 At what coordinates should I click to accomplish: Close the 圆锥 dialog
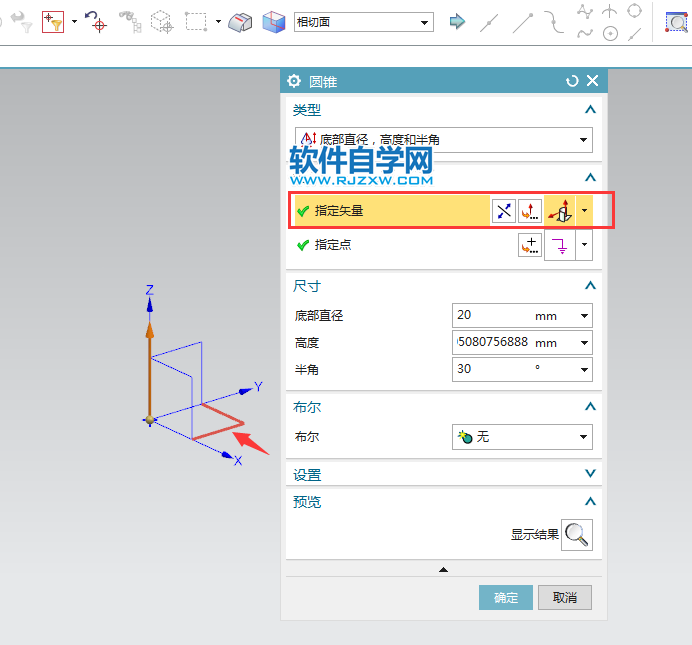(x=593, y=81)
